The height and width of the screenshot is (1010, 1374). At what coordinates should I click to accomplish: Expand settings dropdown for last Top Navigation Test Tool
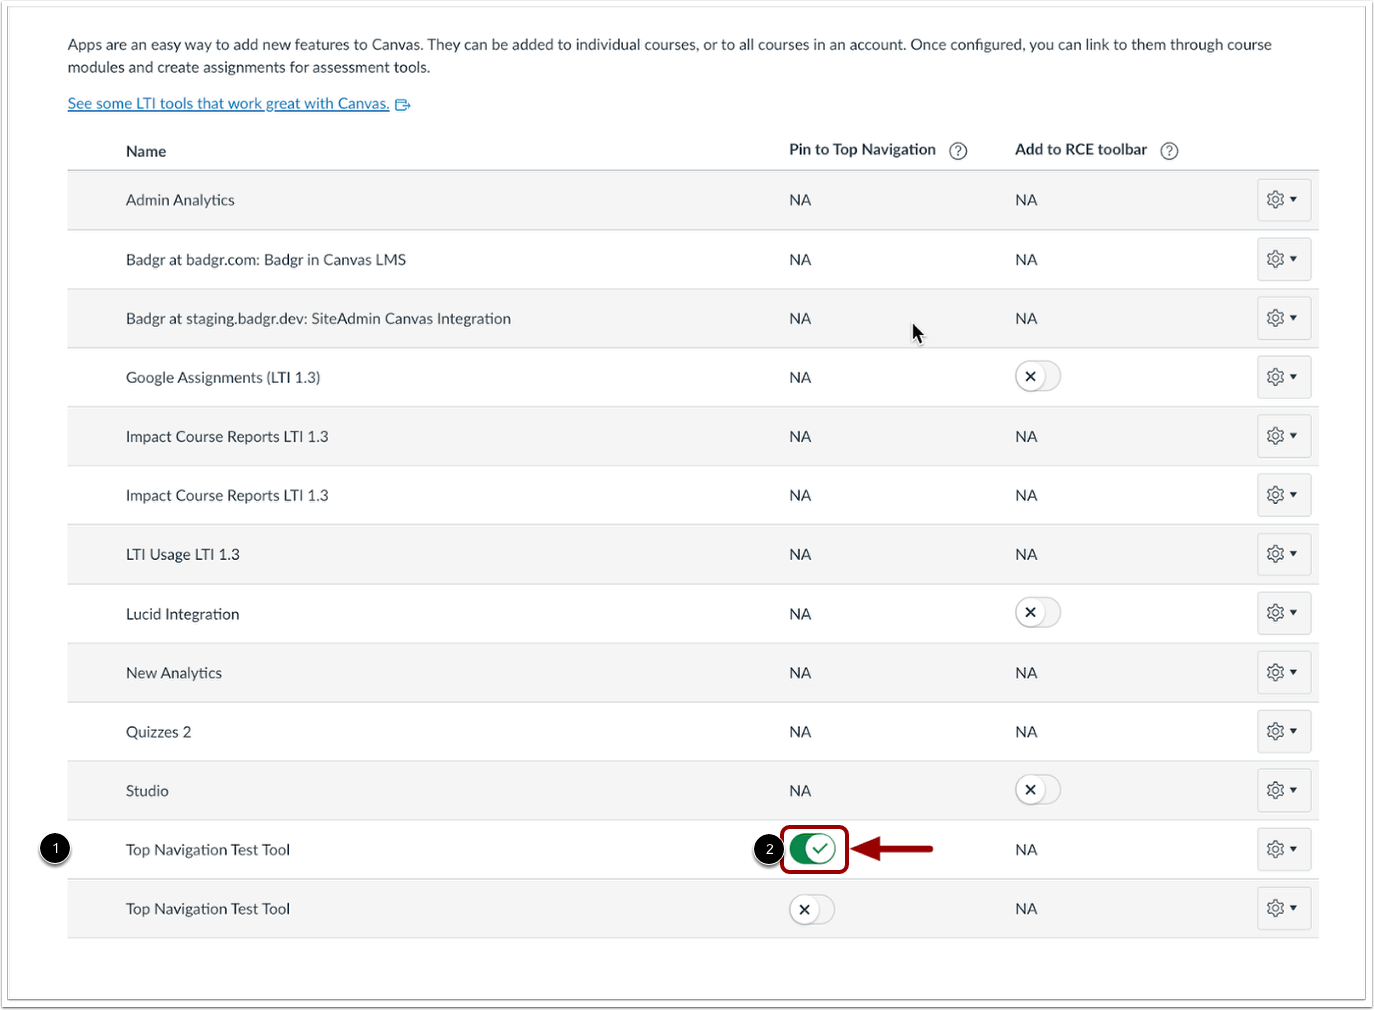click(1283, 908)
